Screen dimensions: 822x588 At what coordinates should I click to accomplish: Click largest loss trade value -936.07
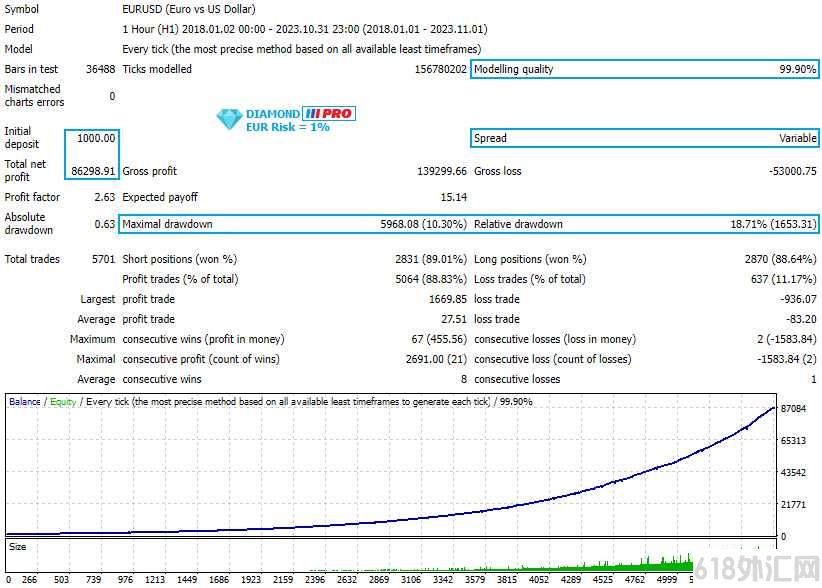coord(798,299)
